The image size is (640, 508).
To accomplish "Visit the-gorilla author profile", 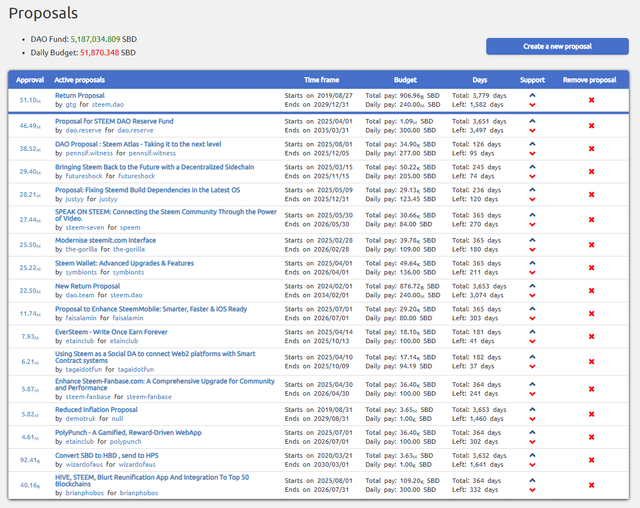I will pos(81,249).
